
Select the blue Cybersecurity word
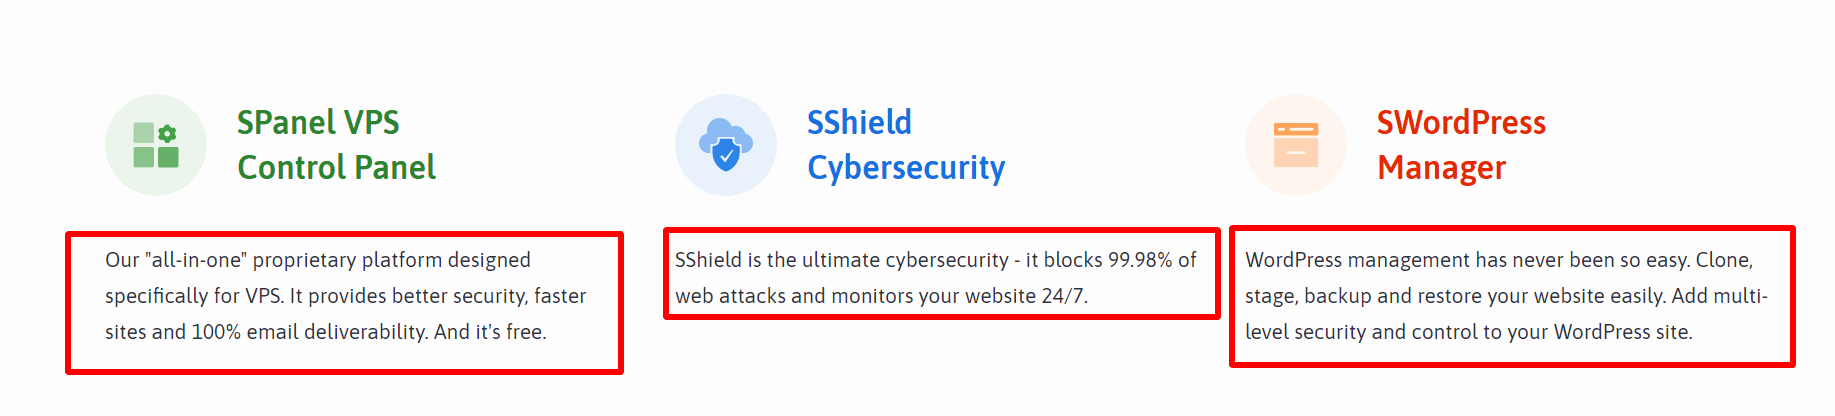click(x=906, y=168)
